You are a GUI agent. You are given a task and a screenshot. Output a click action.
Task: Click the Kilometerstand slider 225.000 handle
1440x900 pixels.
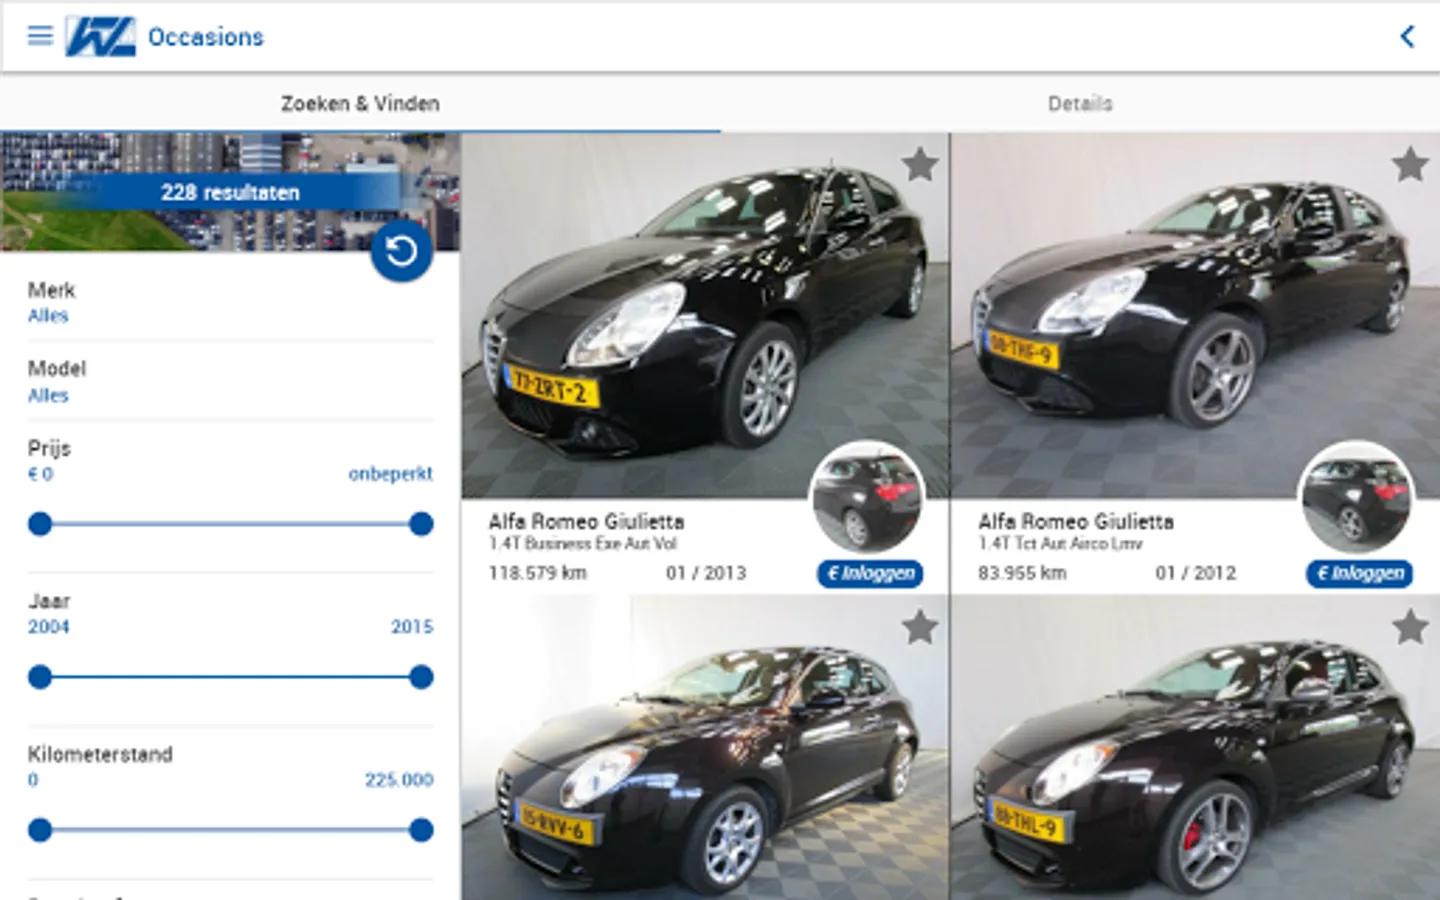[x=421, y=830]
